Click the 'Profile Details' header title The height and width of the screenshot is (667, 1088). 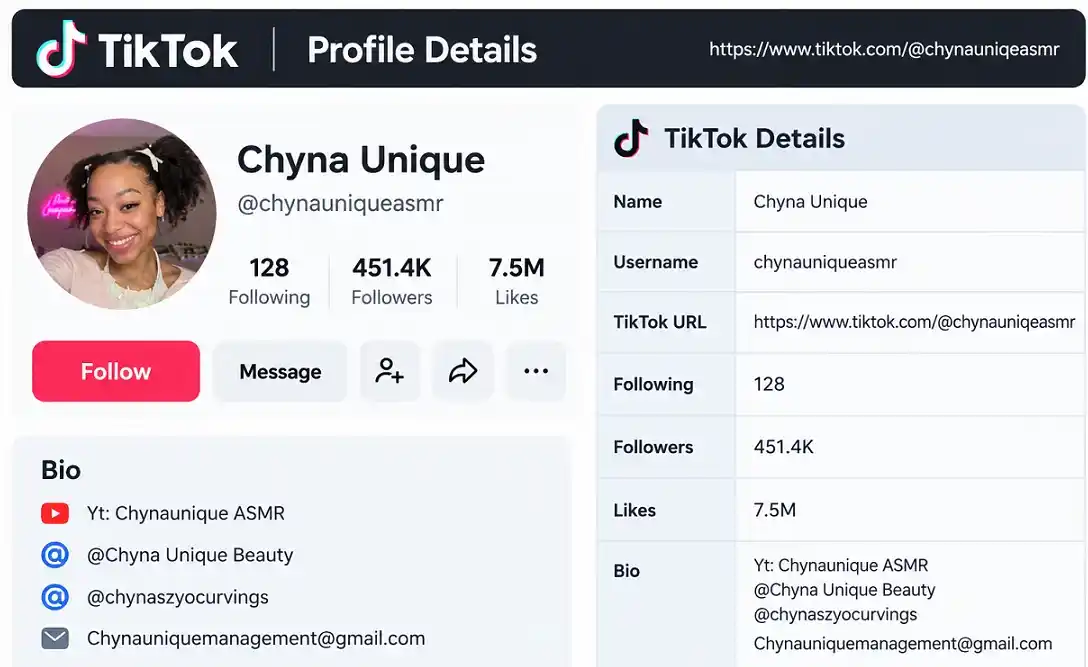click(x=422, y=50)
